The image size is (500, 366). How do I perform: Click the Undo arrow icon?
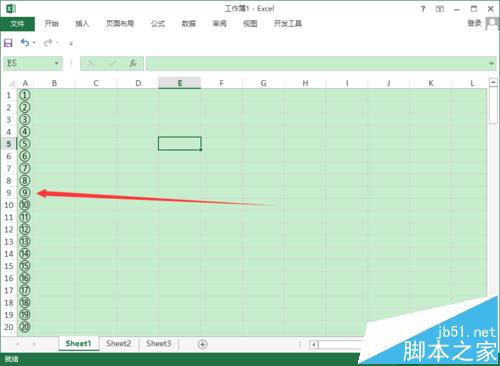[x=25, y=43]
